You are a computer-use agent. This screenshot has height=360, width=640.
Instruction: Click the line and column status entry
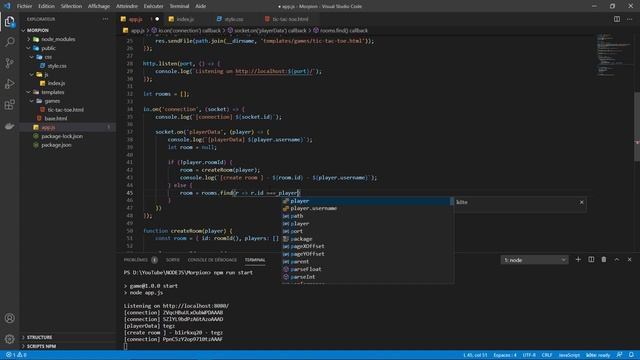(x=475, y=355)
